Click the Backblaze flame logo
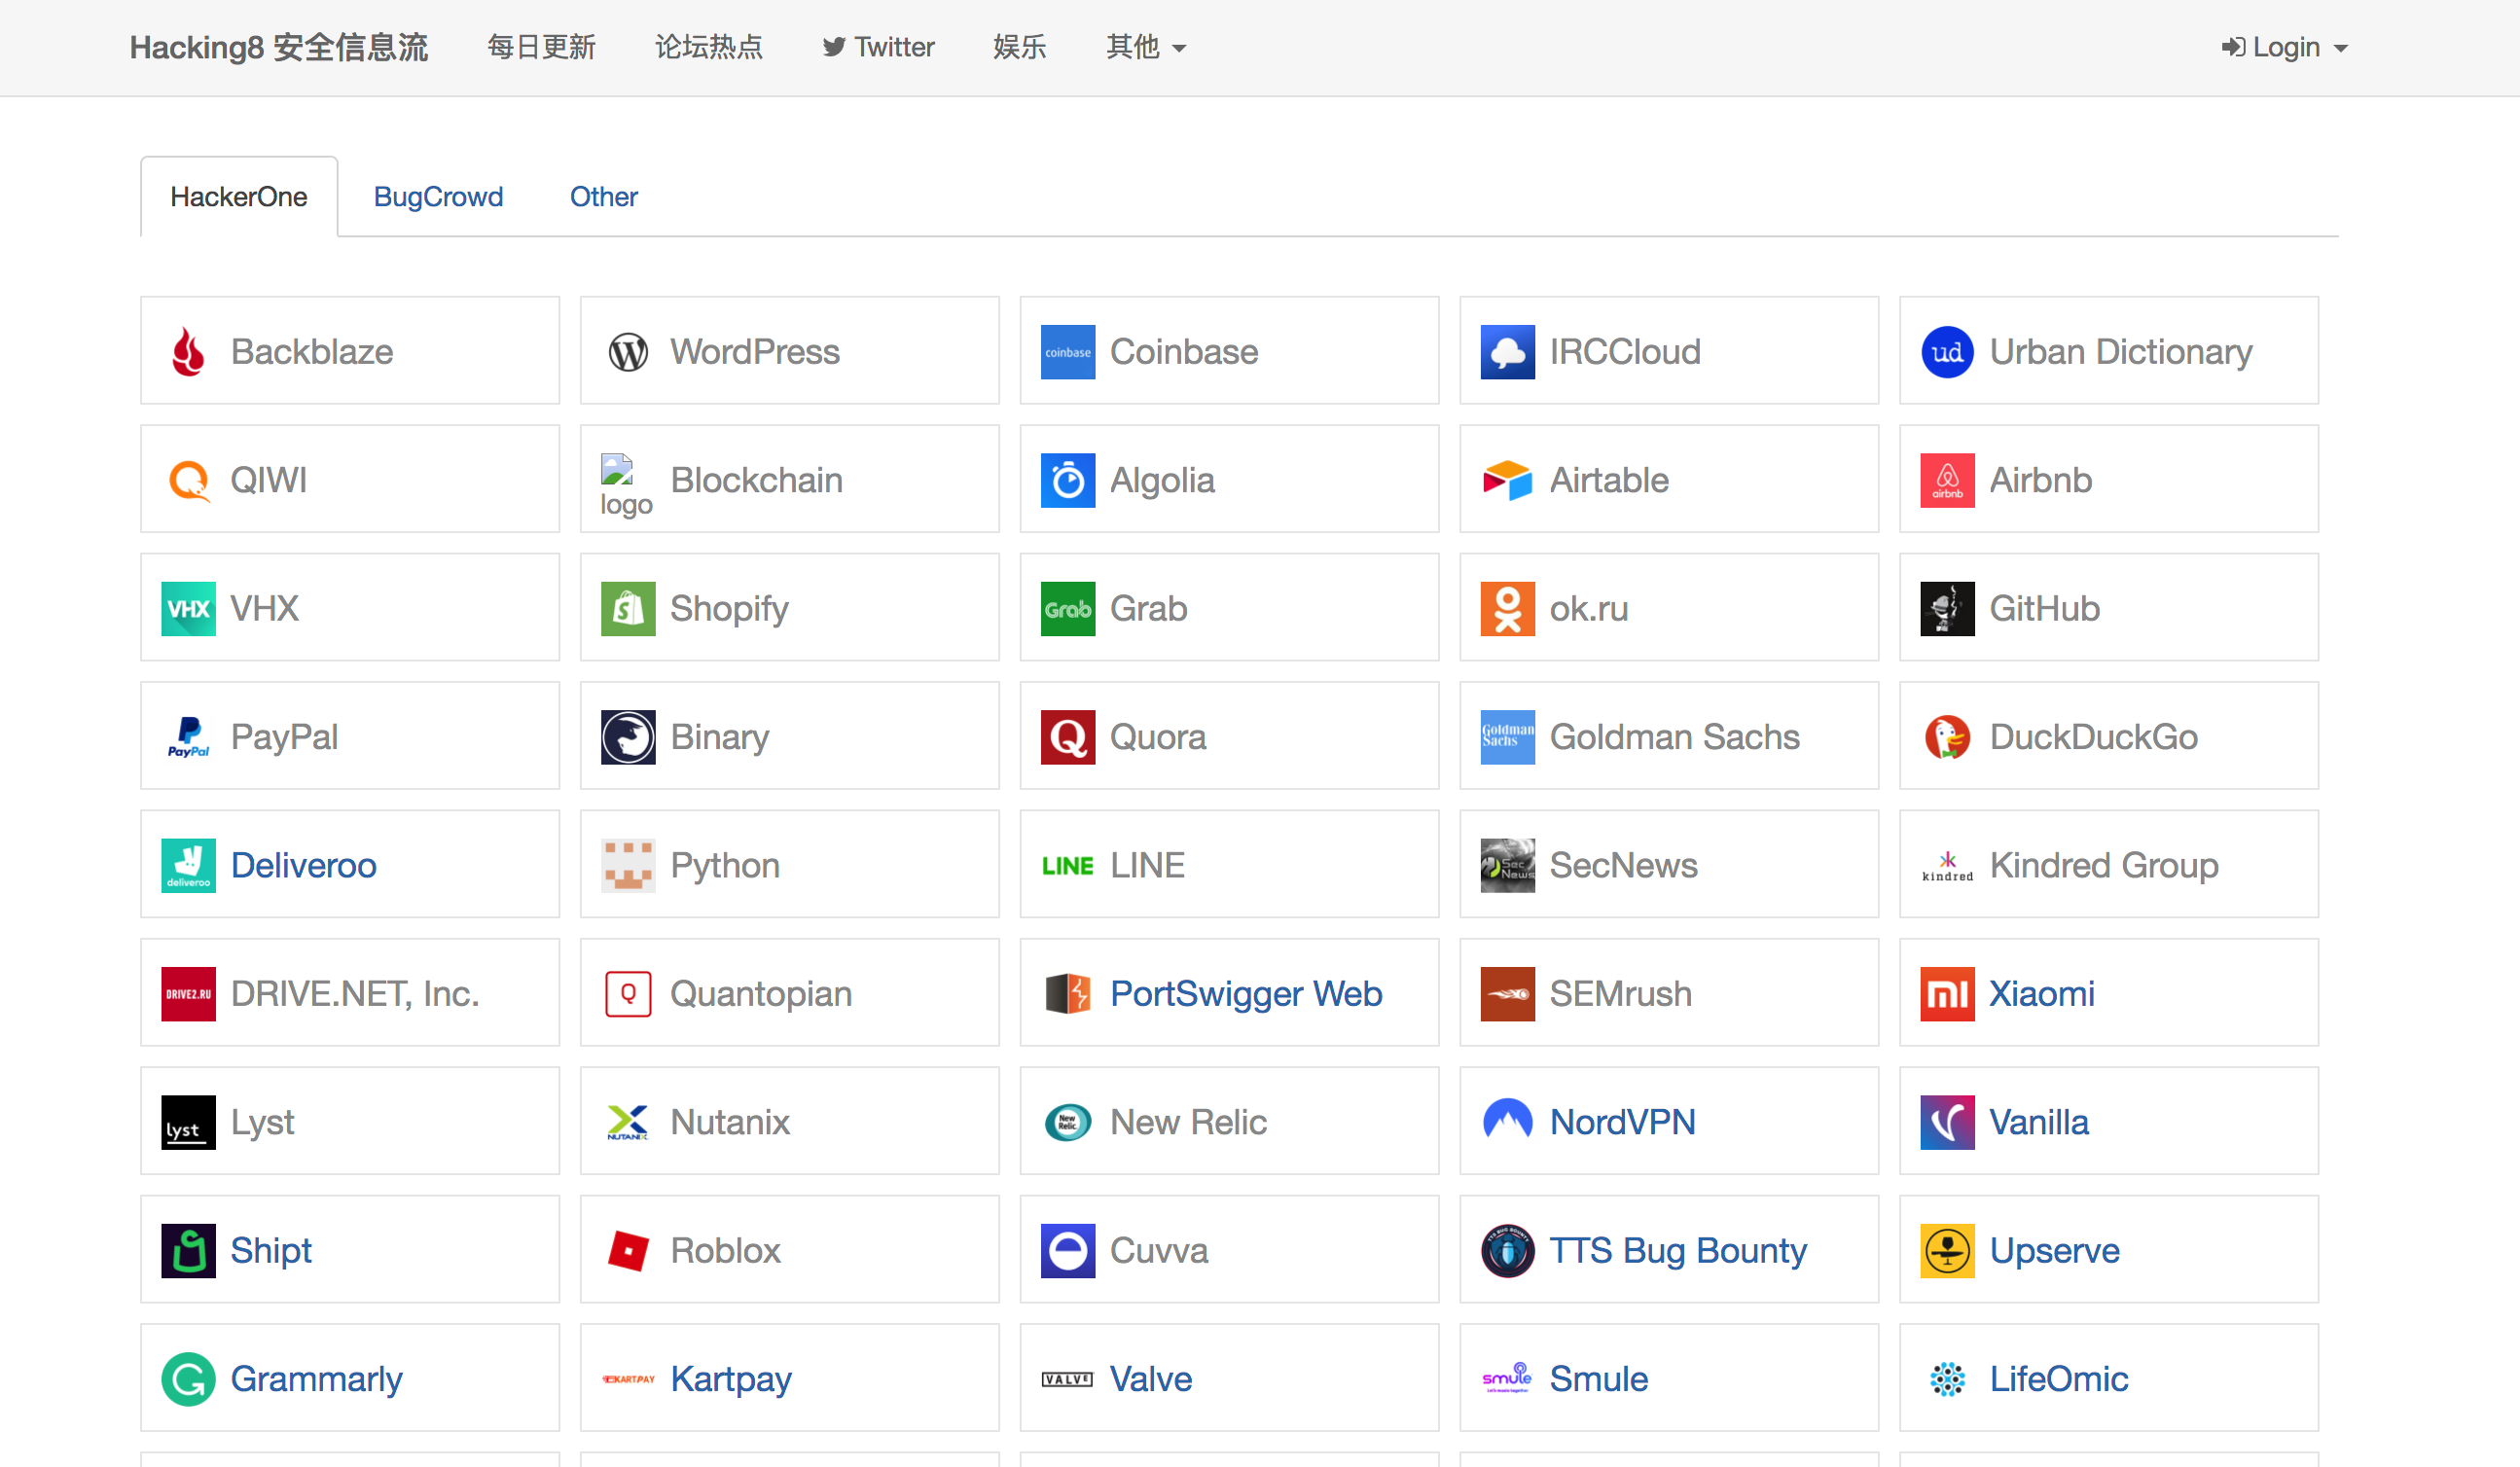The height and width of the screenshot is (1467, 2520). 188,352
